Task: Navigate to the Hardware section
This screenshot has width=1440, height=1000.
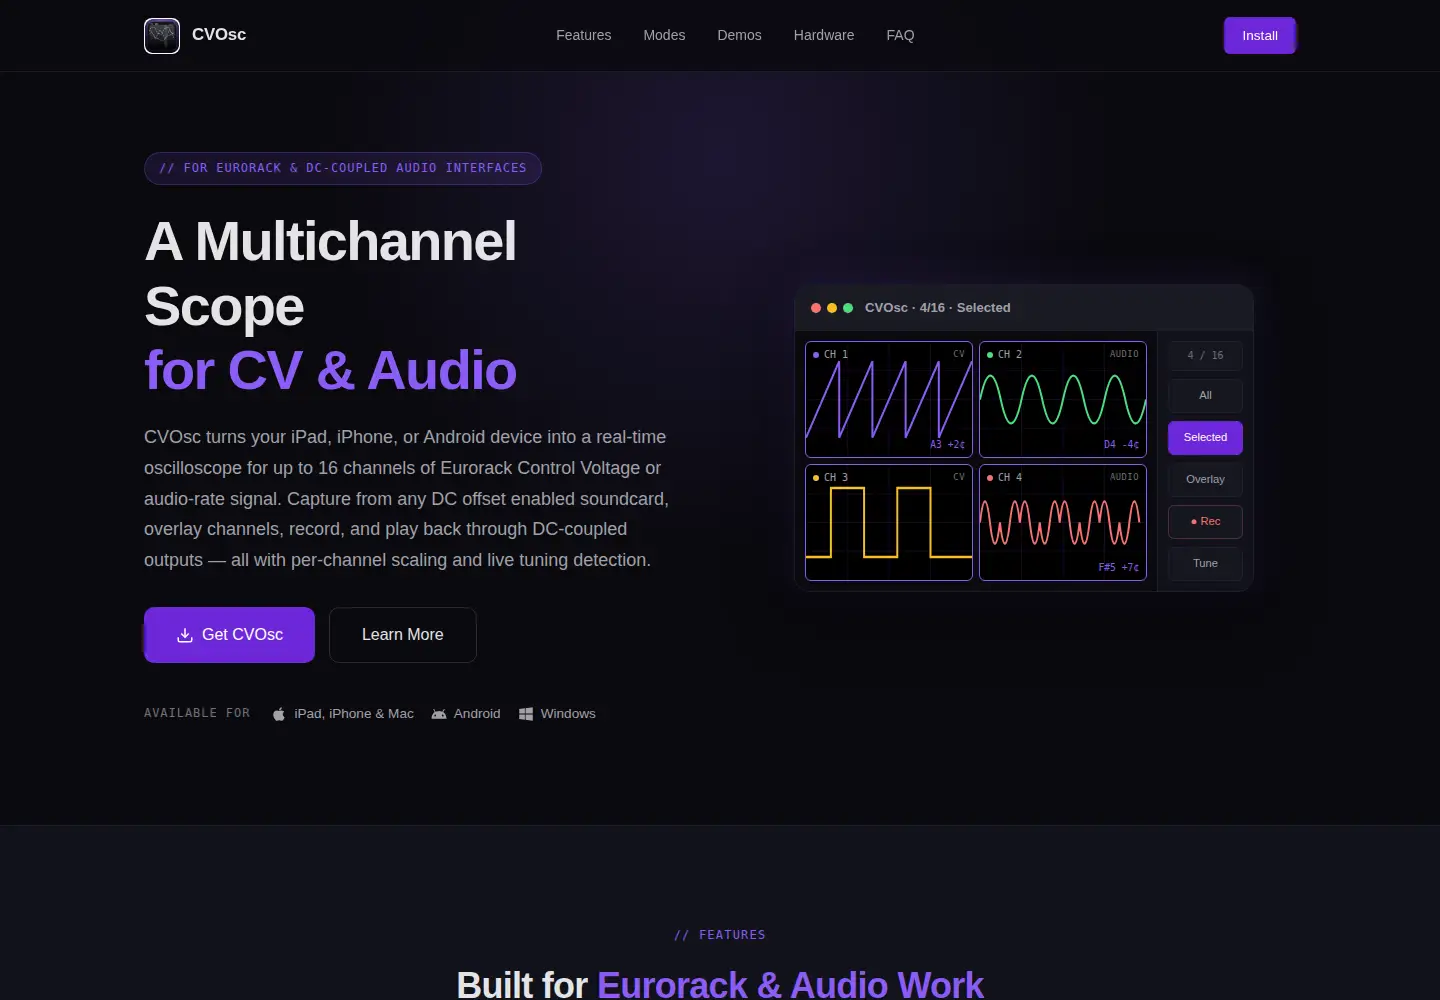Action: tap(824, 35)
